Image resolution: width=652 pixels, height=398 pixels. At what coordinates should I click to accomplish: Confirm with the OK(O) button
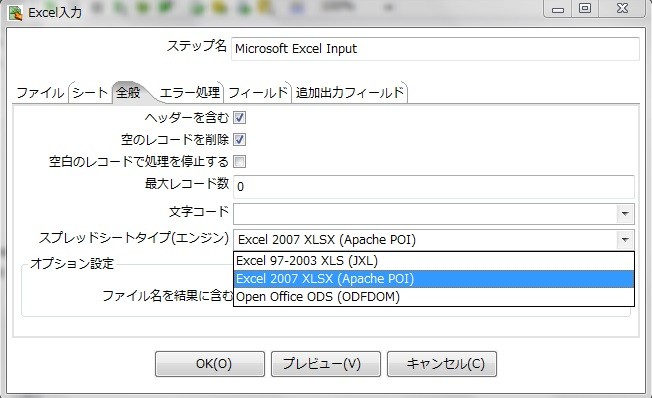pyautogui.click(x=210, y=364)
